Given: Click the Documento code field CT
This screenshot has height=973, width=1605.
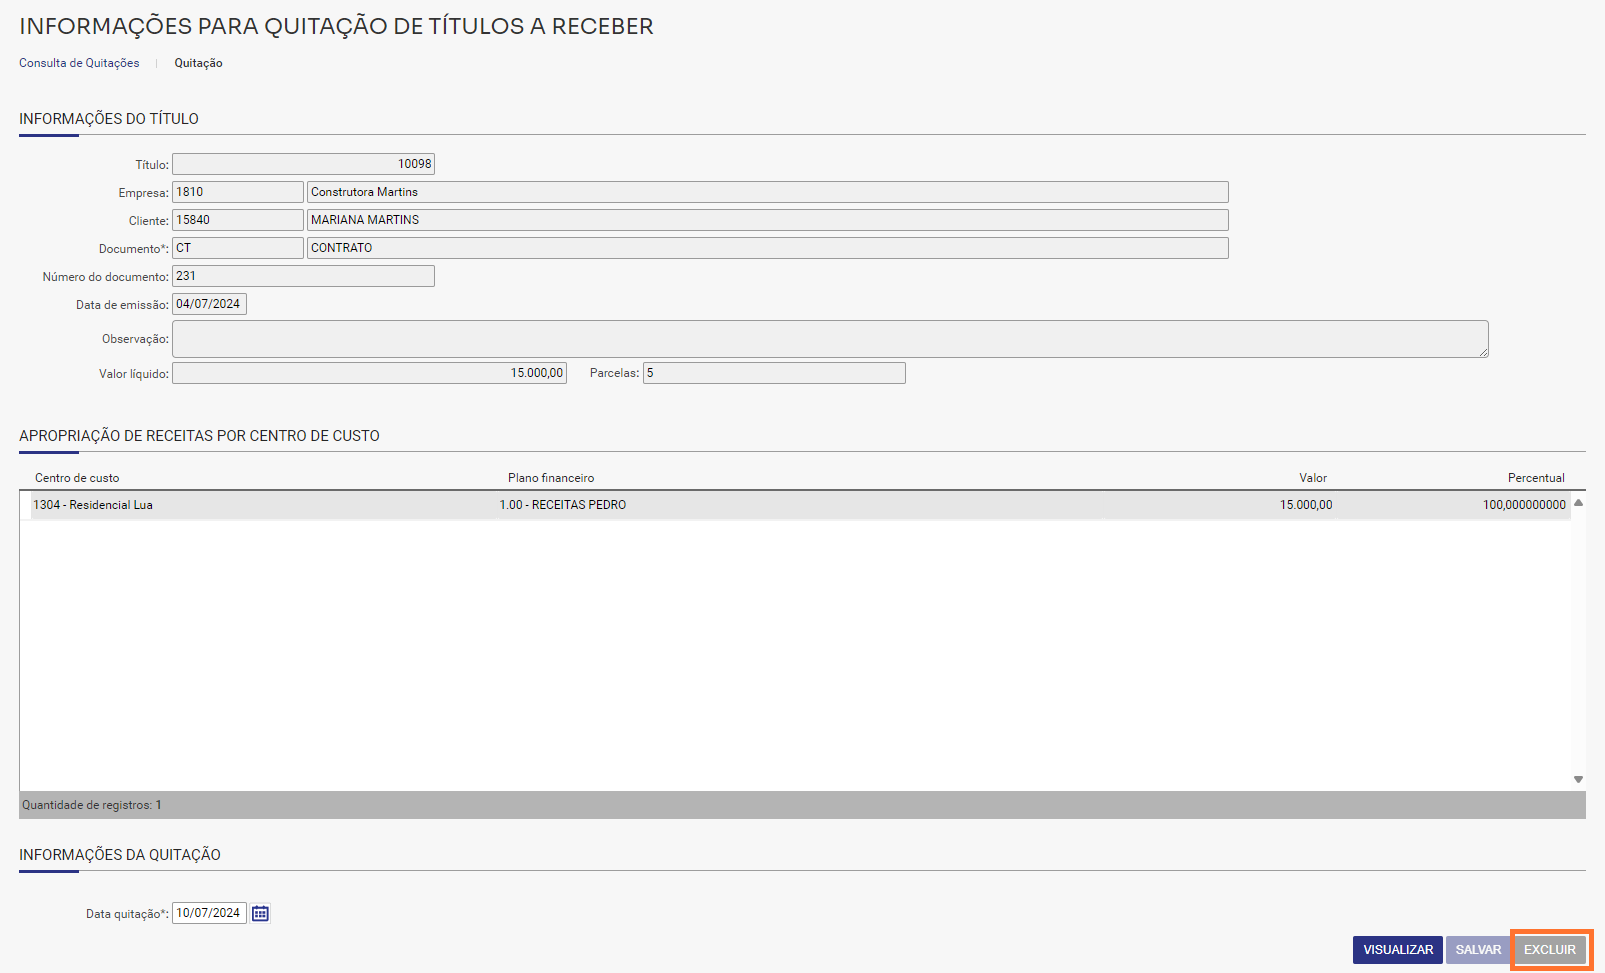Looking at the screenshot, I should 238,248.
